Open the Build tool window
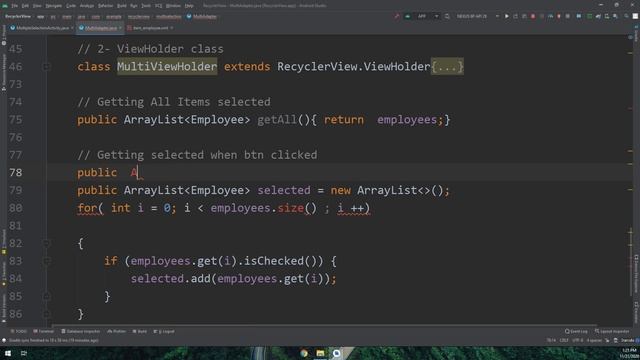 (140, 331)
